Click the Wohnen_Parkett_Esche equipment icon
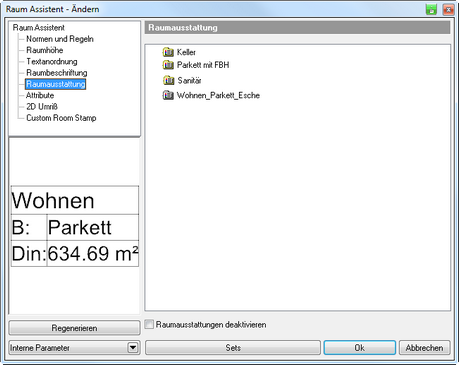The image size is (459, 365). pyautogui.click(x=168, y=95)
